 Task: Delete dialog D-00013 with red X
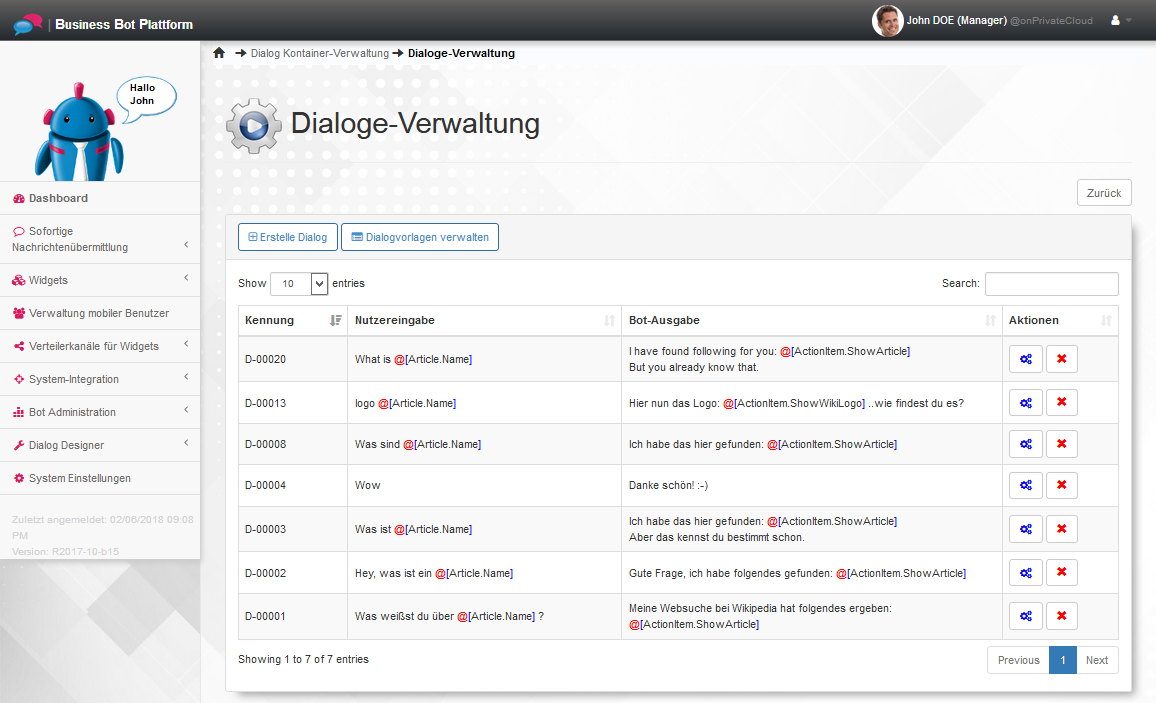click(1061, 402)
